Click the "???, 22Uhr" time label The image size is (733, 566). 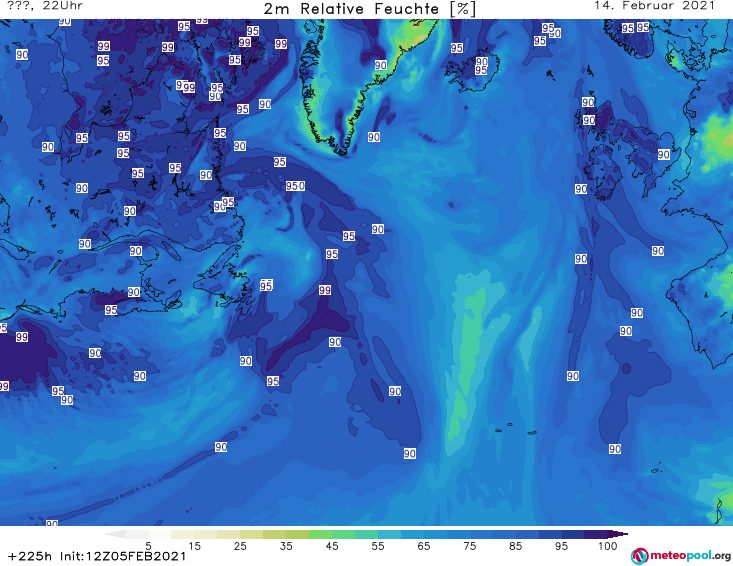coord(45,6)
